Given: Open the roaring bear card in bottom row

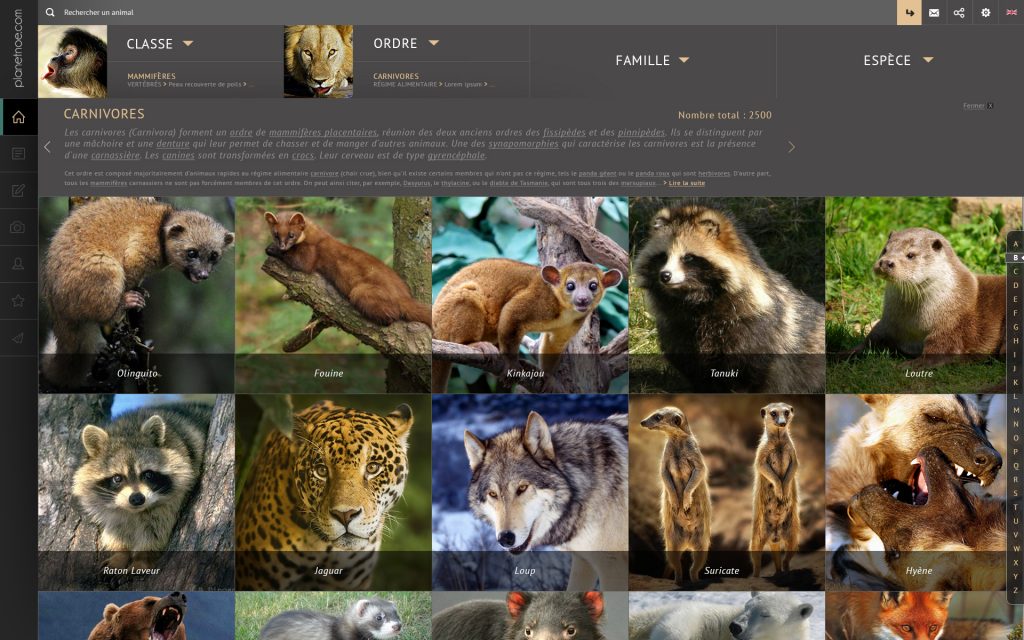Looking at the screenshot, I should (136, 616).
